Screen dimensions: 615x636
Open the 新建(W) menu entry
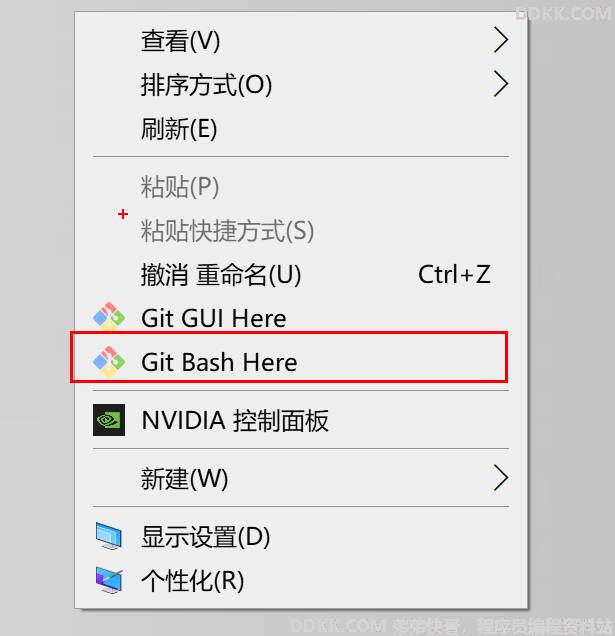click(301, 478)
